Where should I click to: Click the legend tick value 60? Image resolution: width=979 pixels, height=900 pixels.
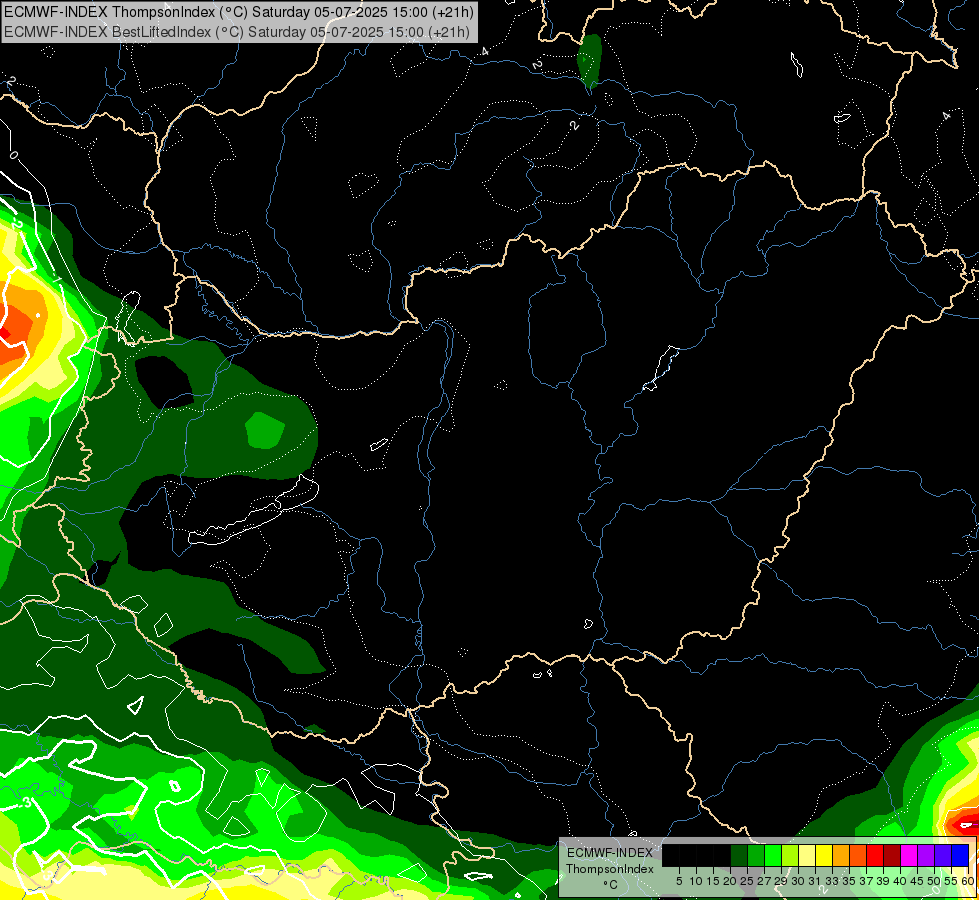[968, 881]
